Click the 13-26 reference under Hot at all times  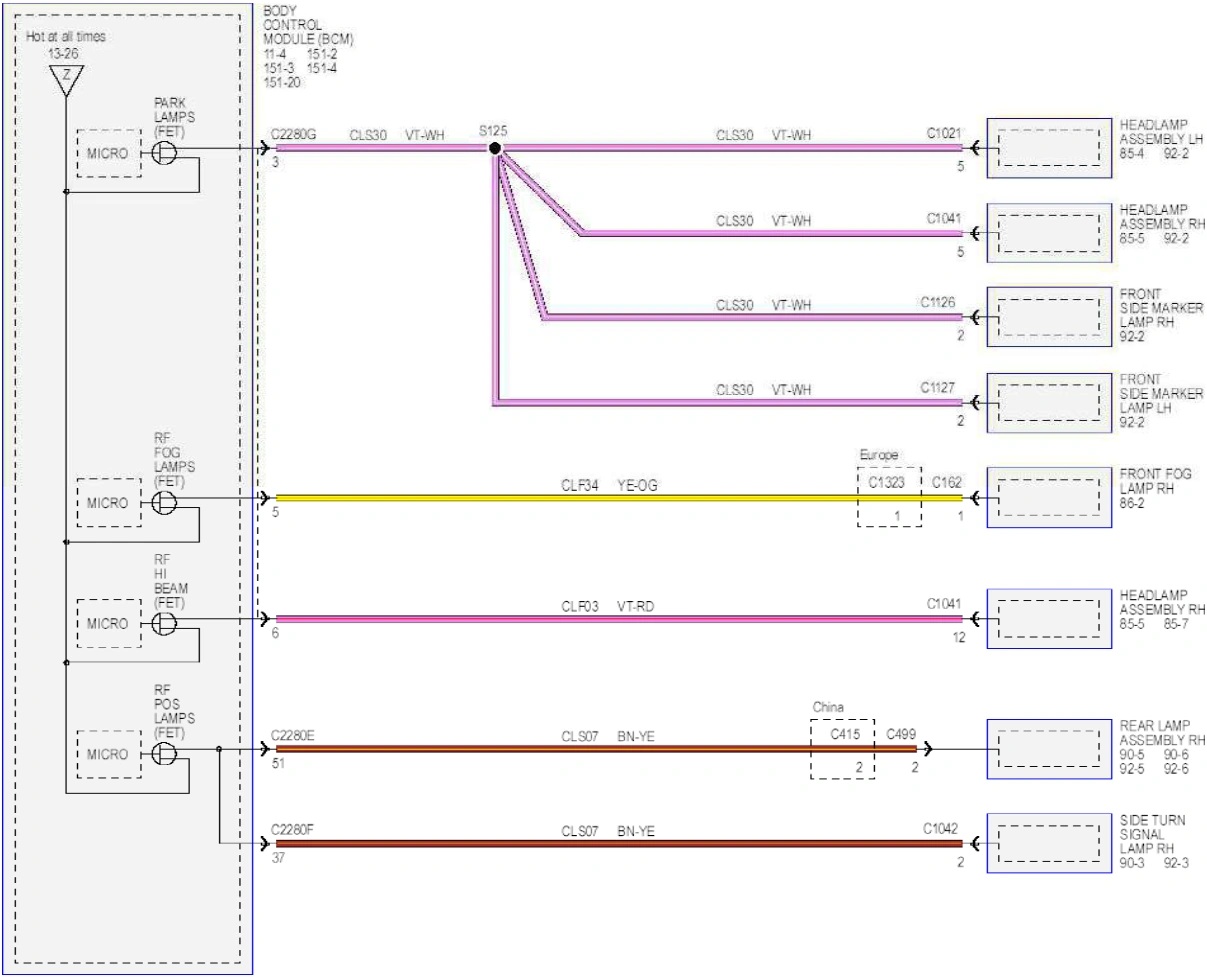[64, 52]
